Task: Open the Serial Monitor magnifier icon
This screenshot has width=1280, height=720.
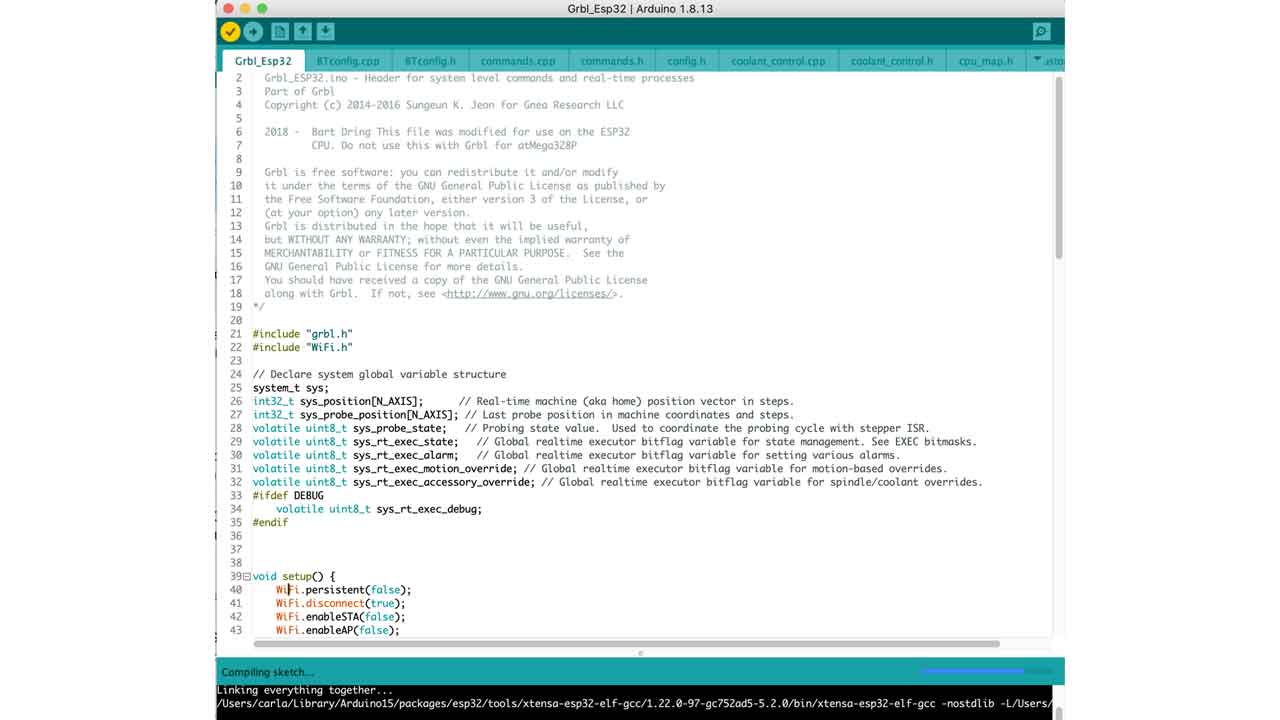Action: click(x=1041, y=32)
